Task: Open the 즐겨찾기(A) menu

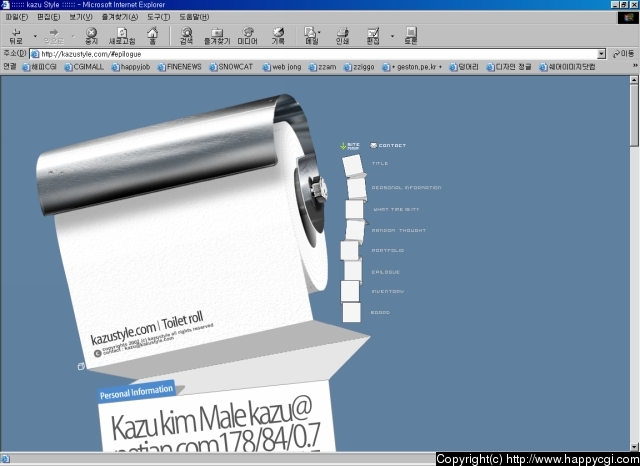Action: point(120,17)
